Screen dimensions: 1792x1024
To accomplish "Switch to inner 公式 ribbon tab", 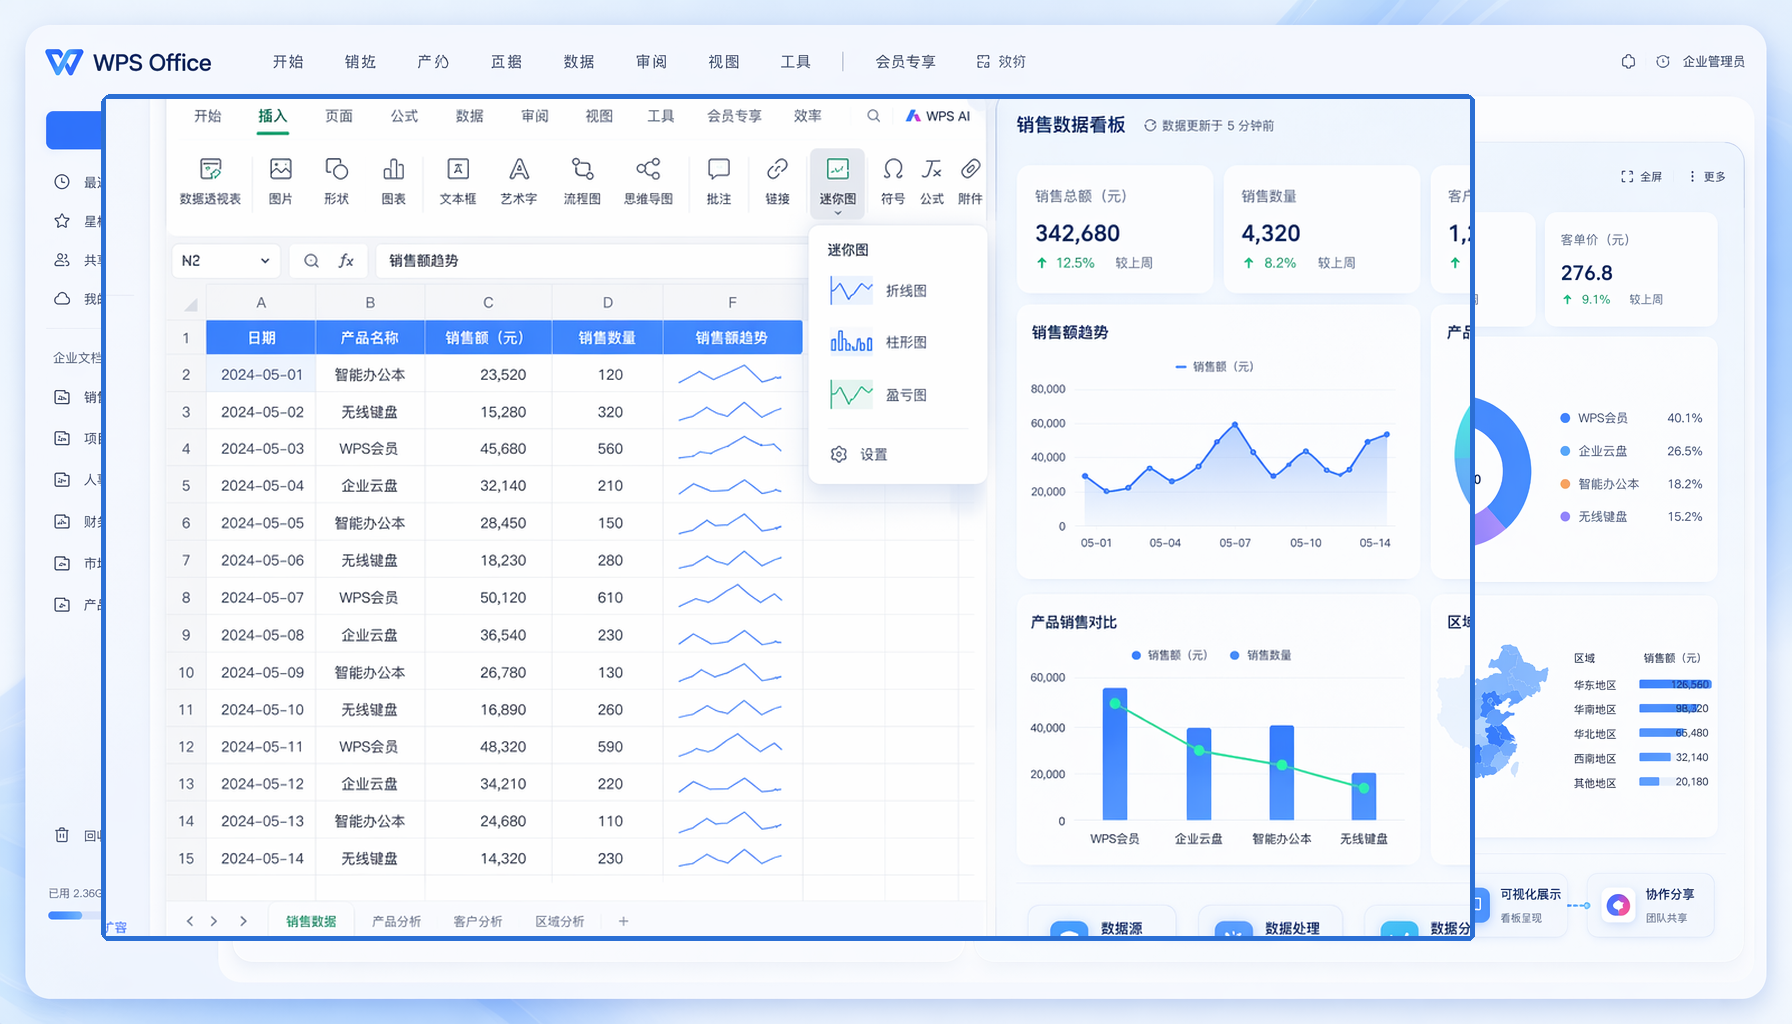I will tap(404, 116).
